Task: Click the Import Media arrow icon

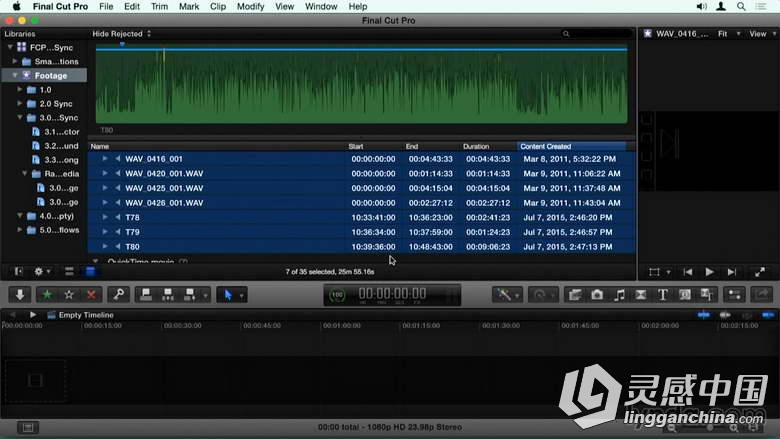Action: [20, 295]
